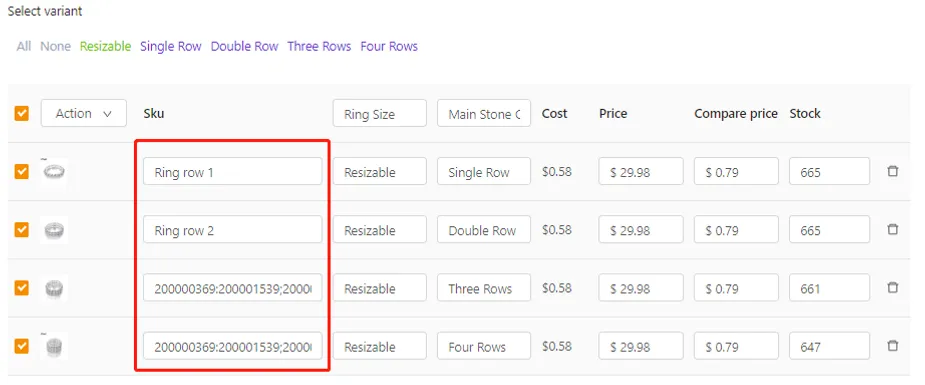Viewport: 925px width, 385px height.
Task: Delete the Single Row variant with trash icon
Action: 893,172
